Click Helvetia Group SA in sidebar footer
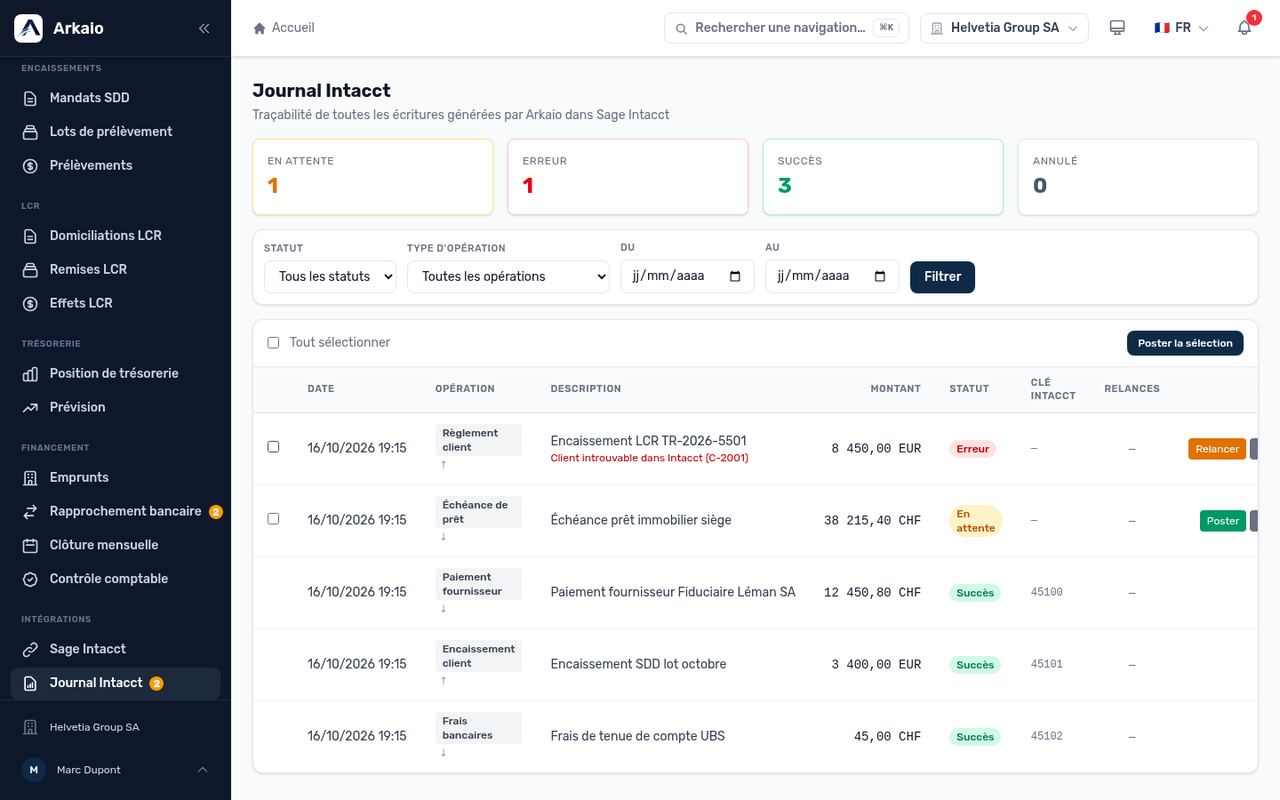The width and height of the screenshot is (1280, 800). pos(94,728)
